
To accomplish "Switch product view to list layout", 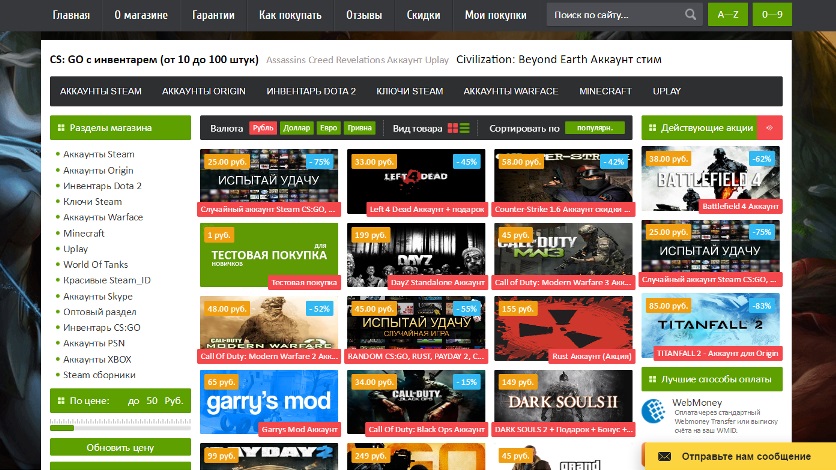I will point(465,128).
